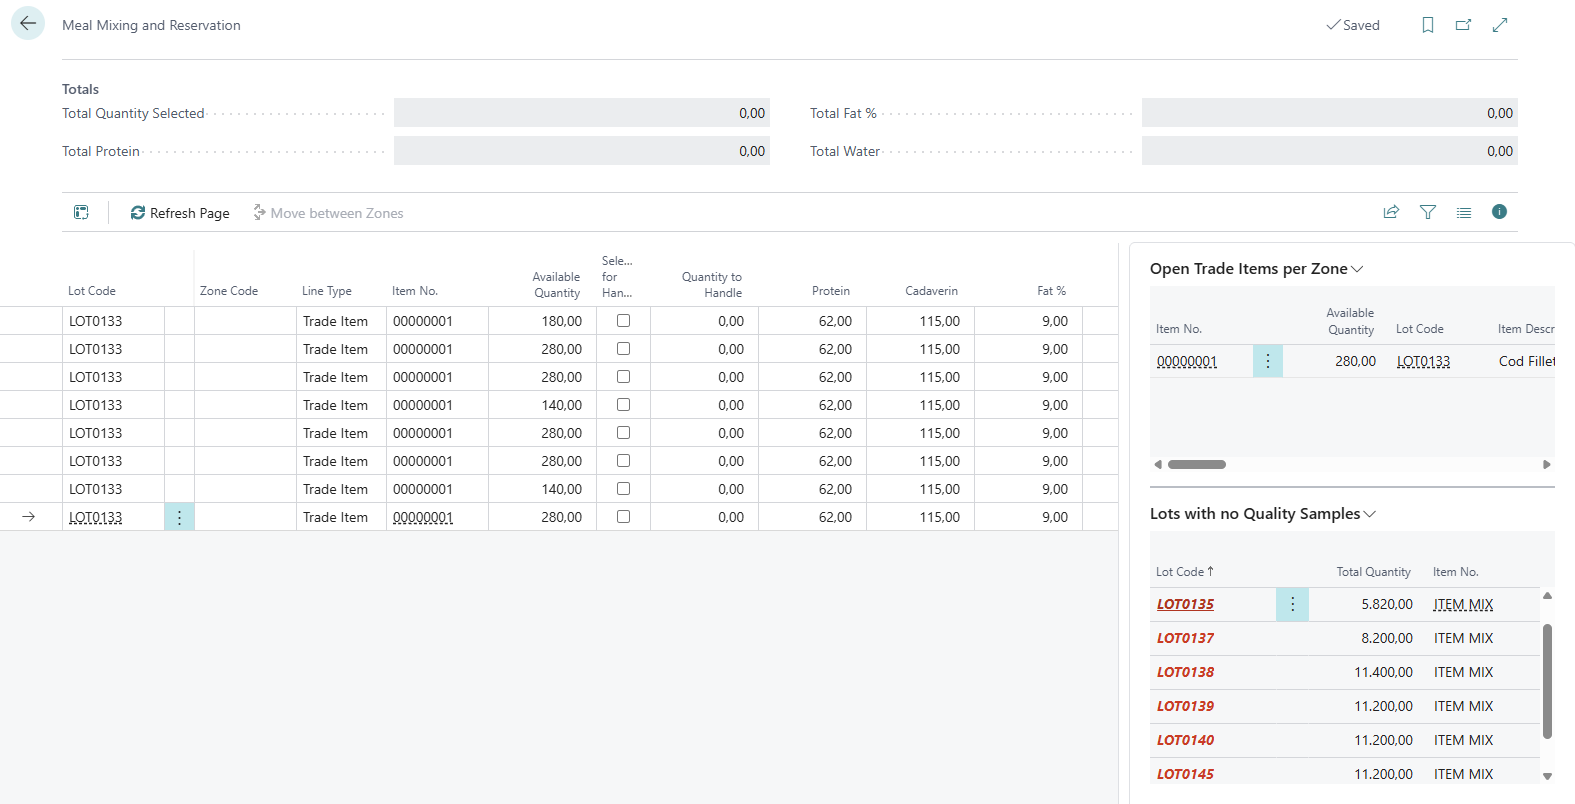Bookmark this page
The width and height of the screenshot is (1575, 804).
click(x=1427, y=25)
